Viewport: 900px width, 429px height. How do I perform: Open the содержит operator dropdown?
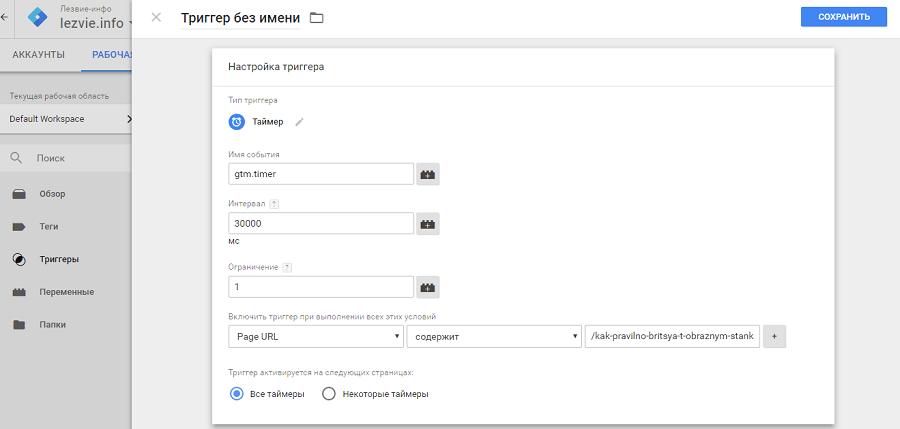494,337
